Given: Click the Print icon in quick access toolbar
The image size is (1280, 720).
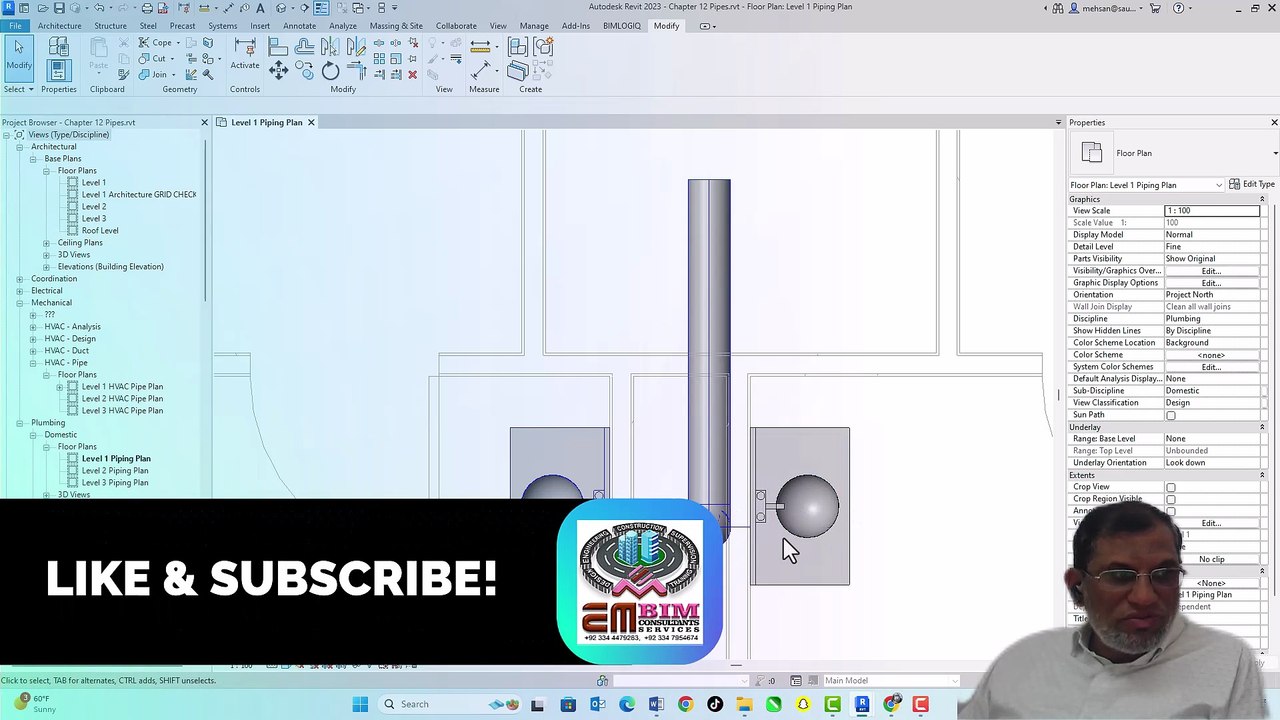Looking at the screenshot, I should point(147,8).
